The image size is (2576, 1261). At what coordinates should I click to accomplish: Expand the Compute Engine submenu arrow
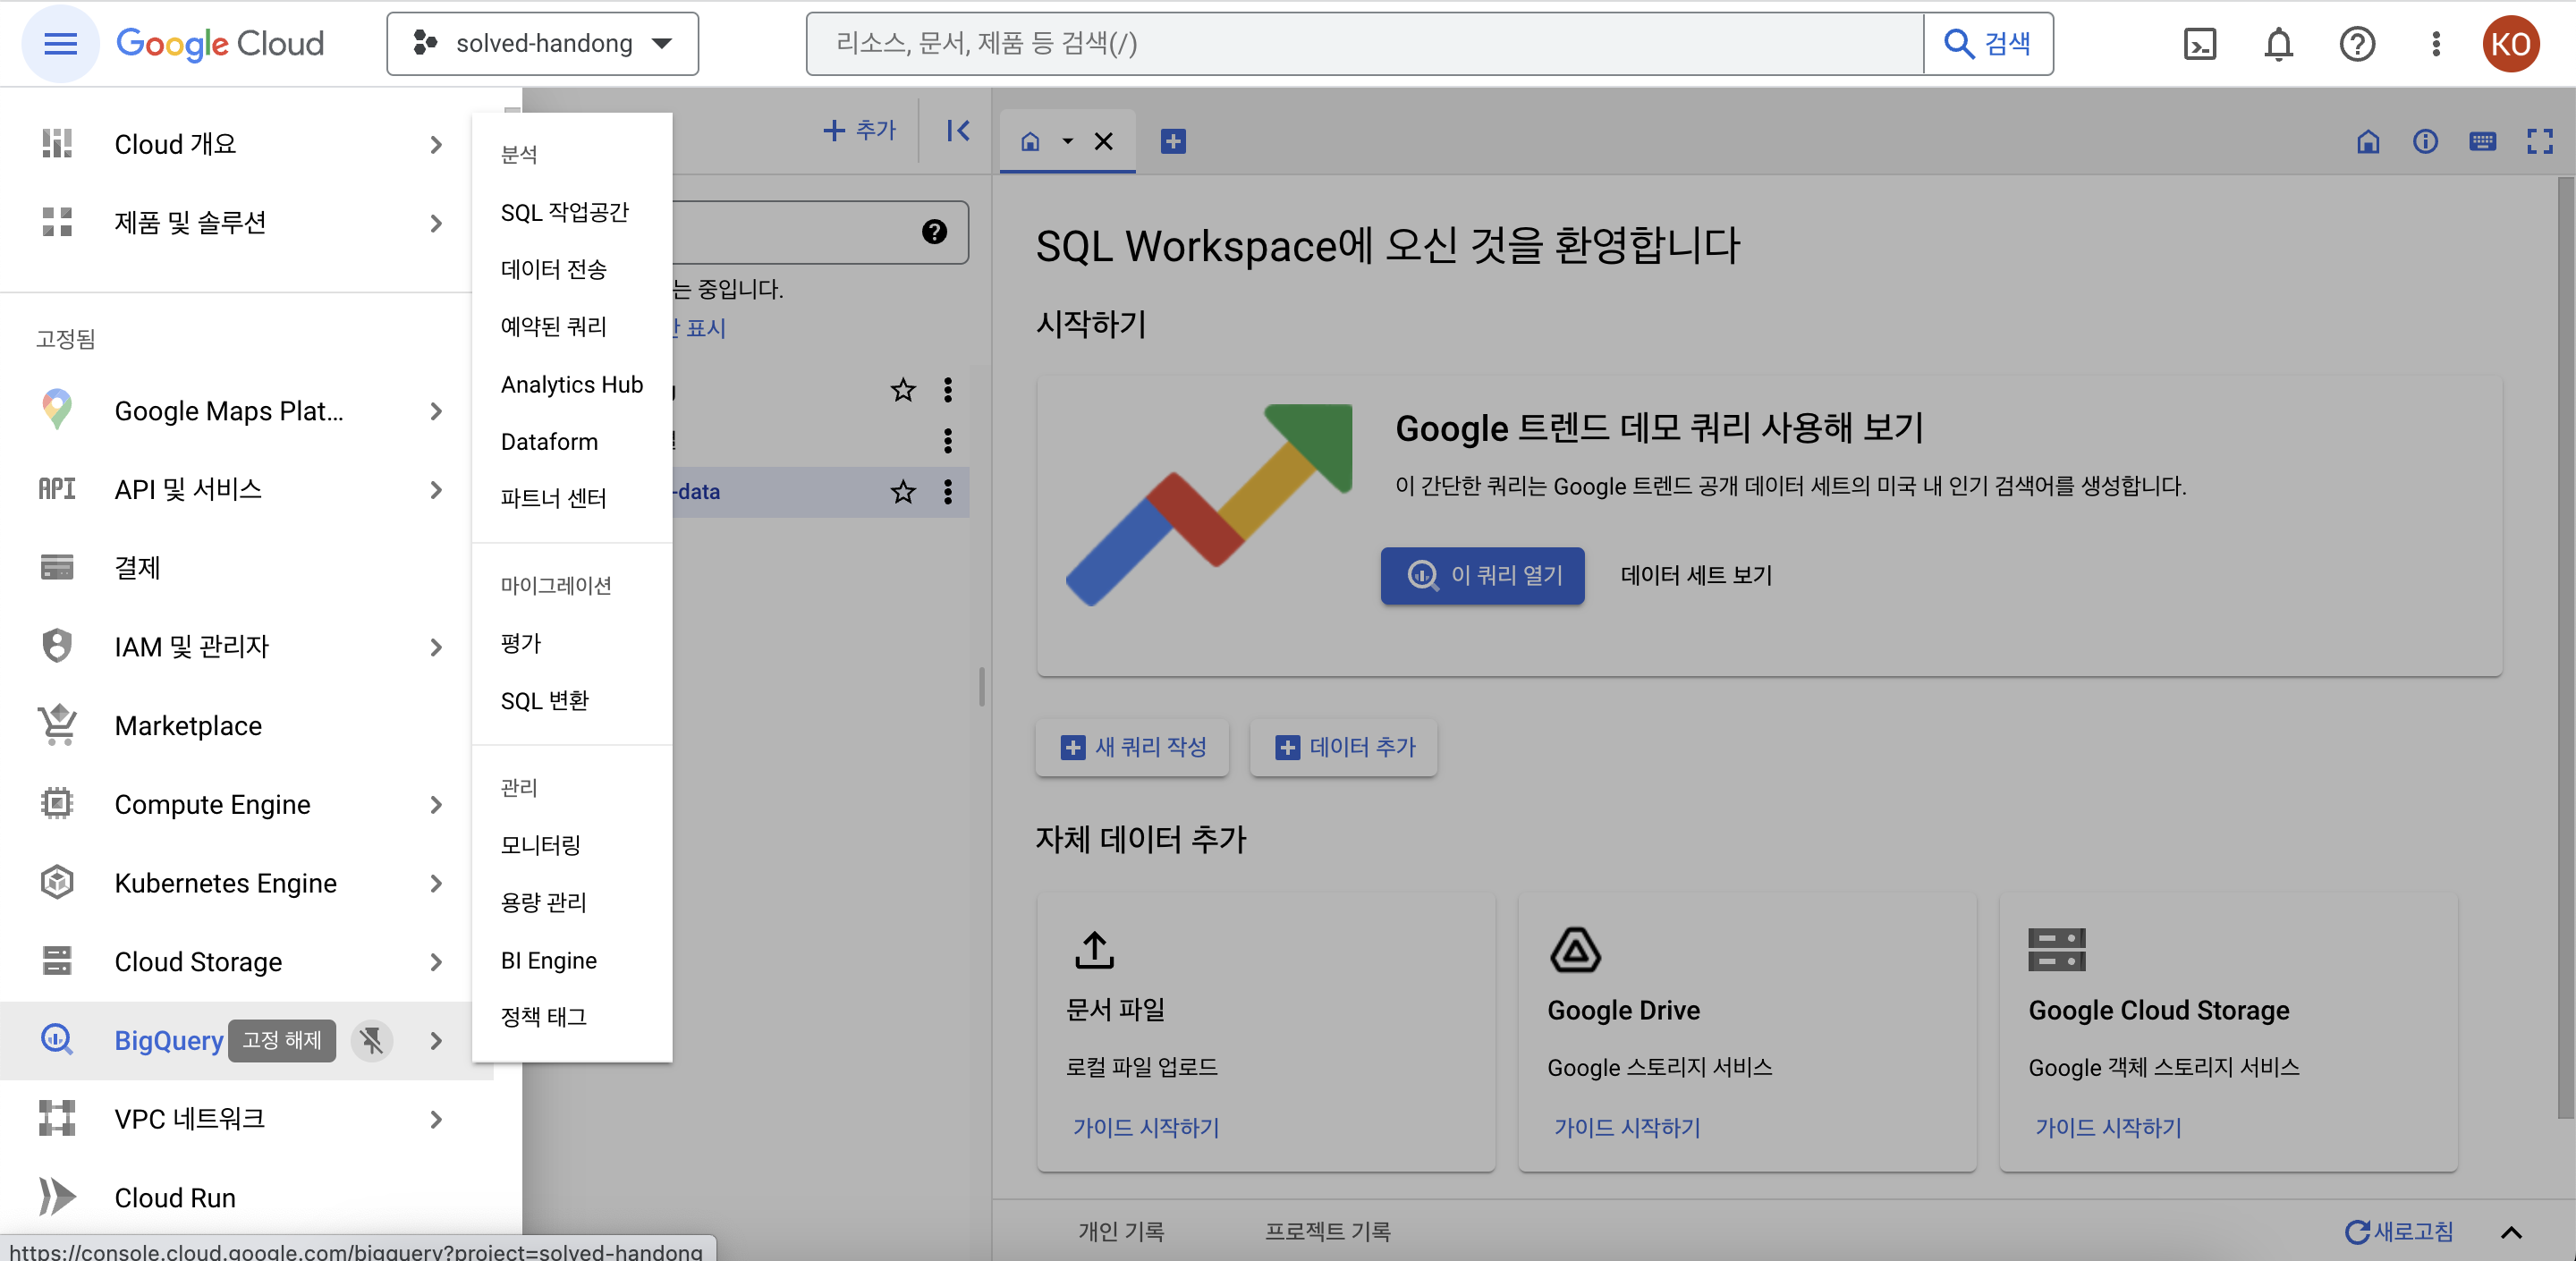(x=436, y=804)
